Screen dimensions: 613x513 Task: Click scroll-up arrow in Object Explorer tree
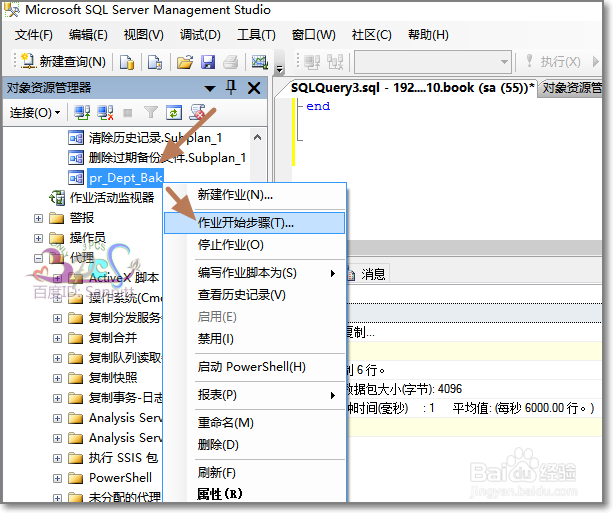pos(258,138)
